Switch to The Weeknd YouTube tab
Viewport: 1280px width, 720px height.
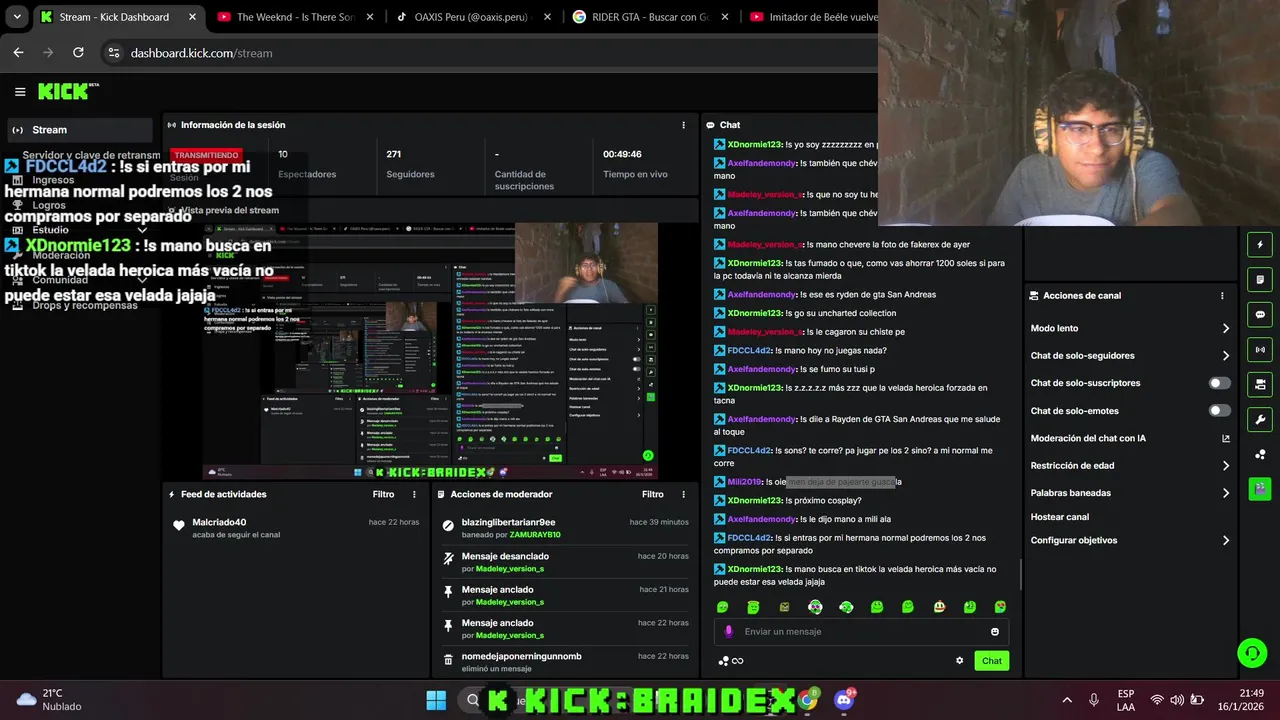pos(294,17)
